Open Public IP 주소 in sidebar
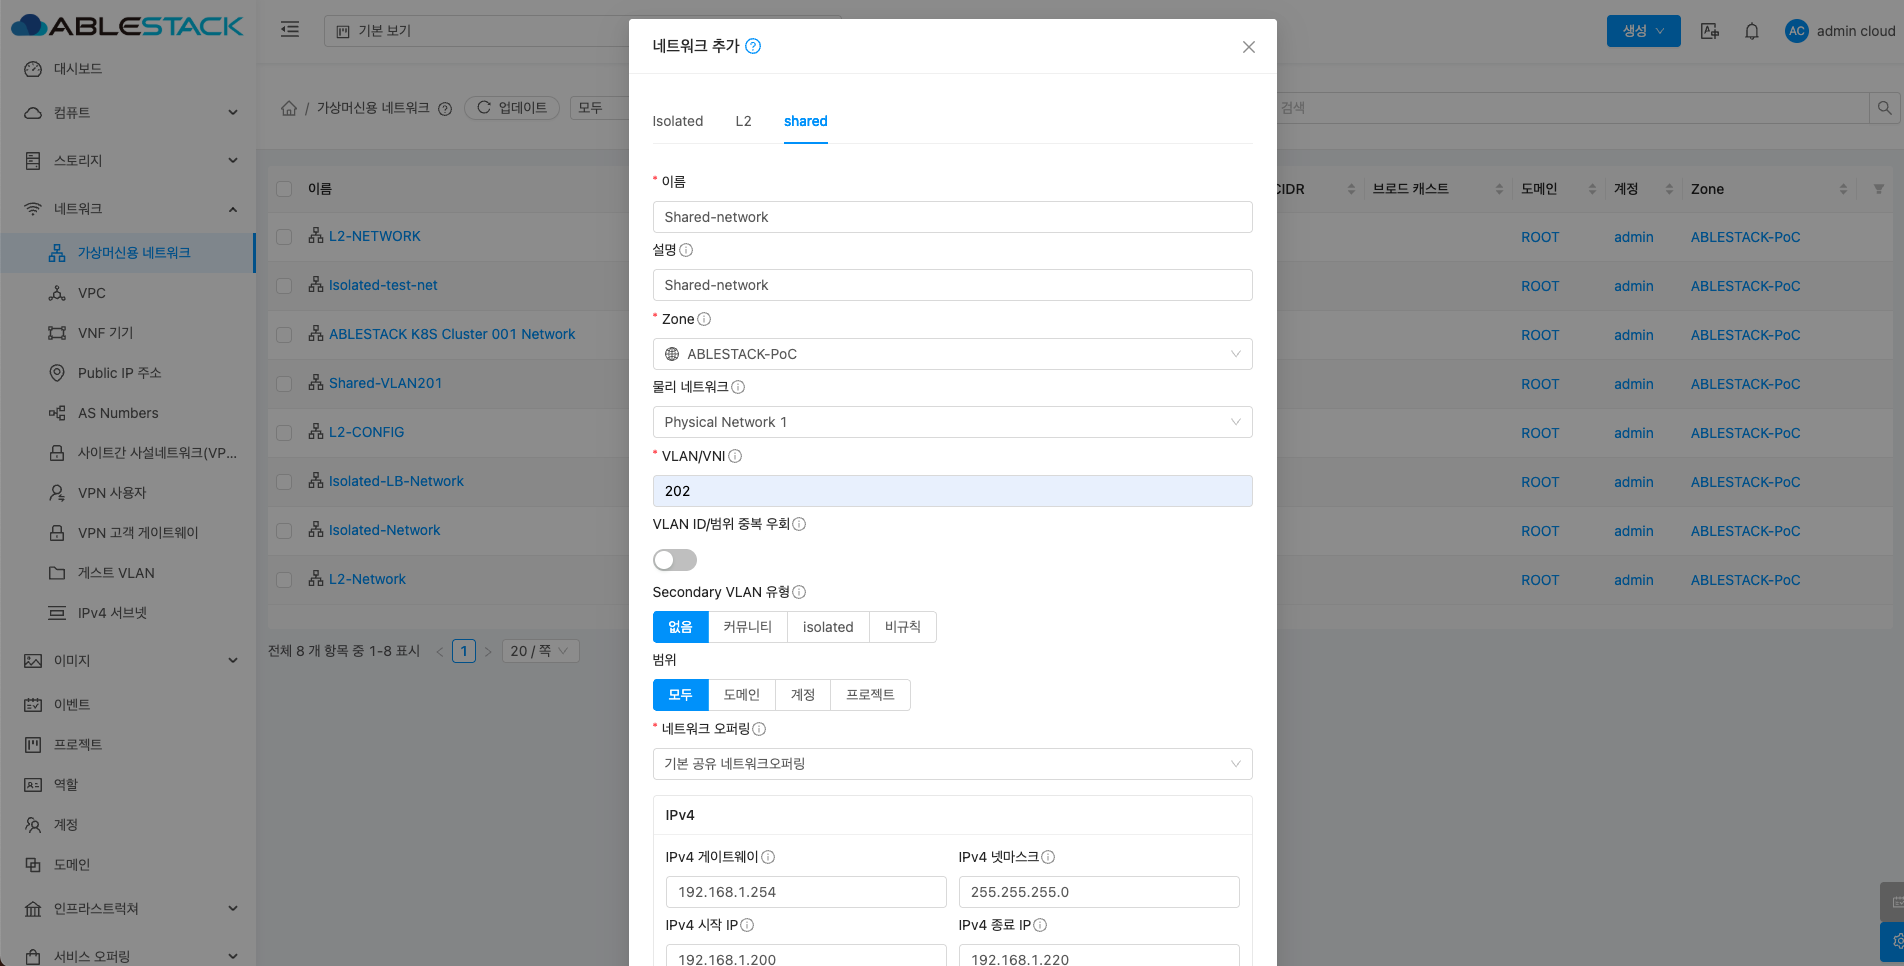 [x=119, y=373]
